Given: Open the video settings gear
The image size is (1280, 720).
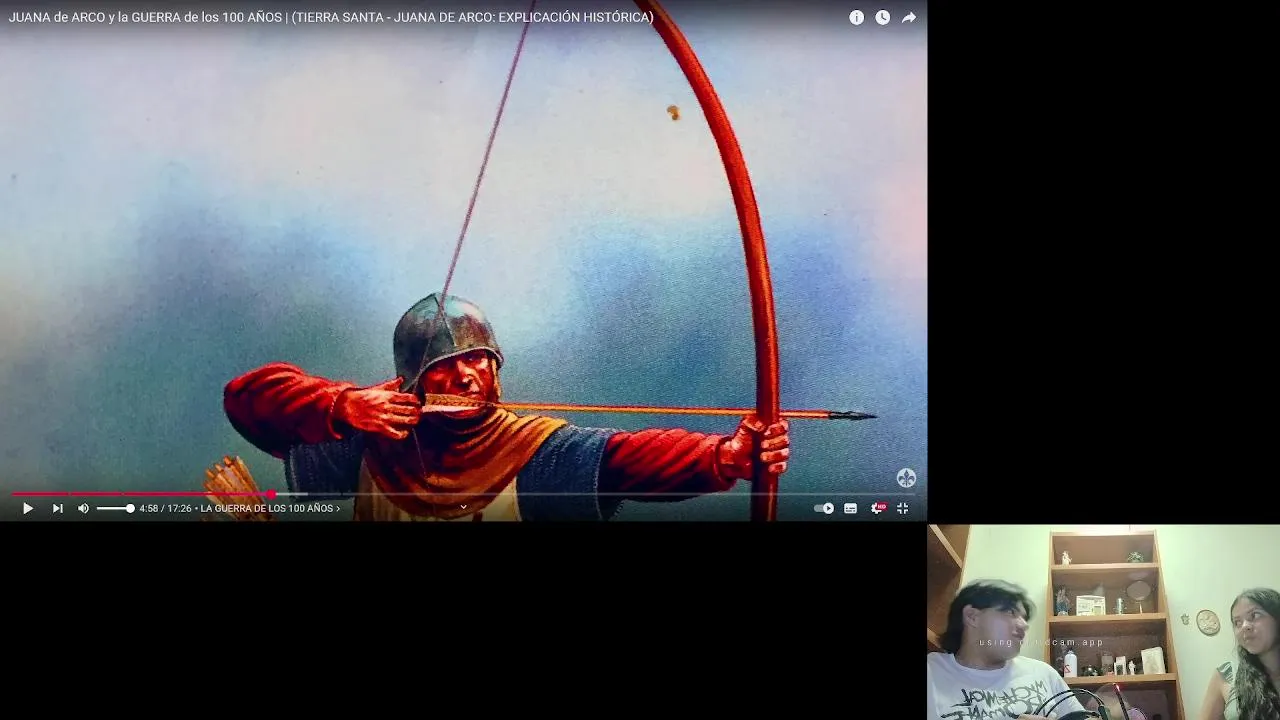Looking at the screenshot, I should 877,508.
